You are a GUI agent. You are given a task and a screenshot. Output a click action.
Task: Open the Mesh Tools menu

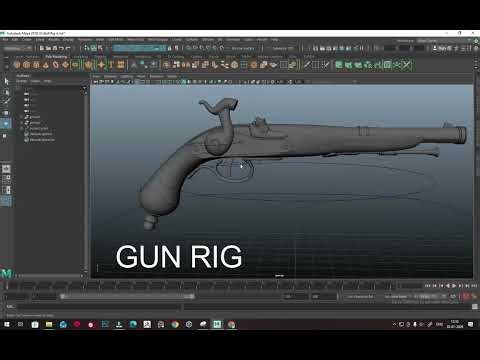[x=135, y=40]
